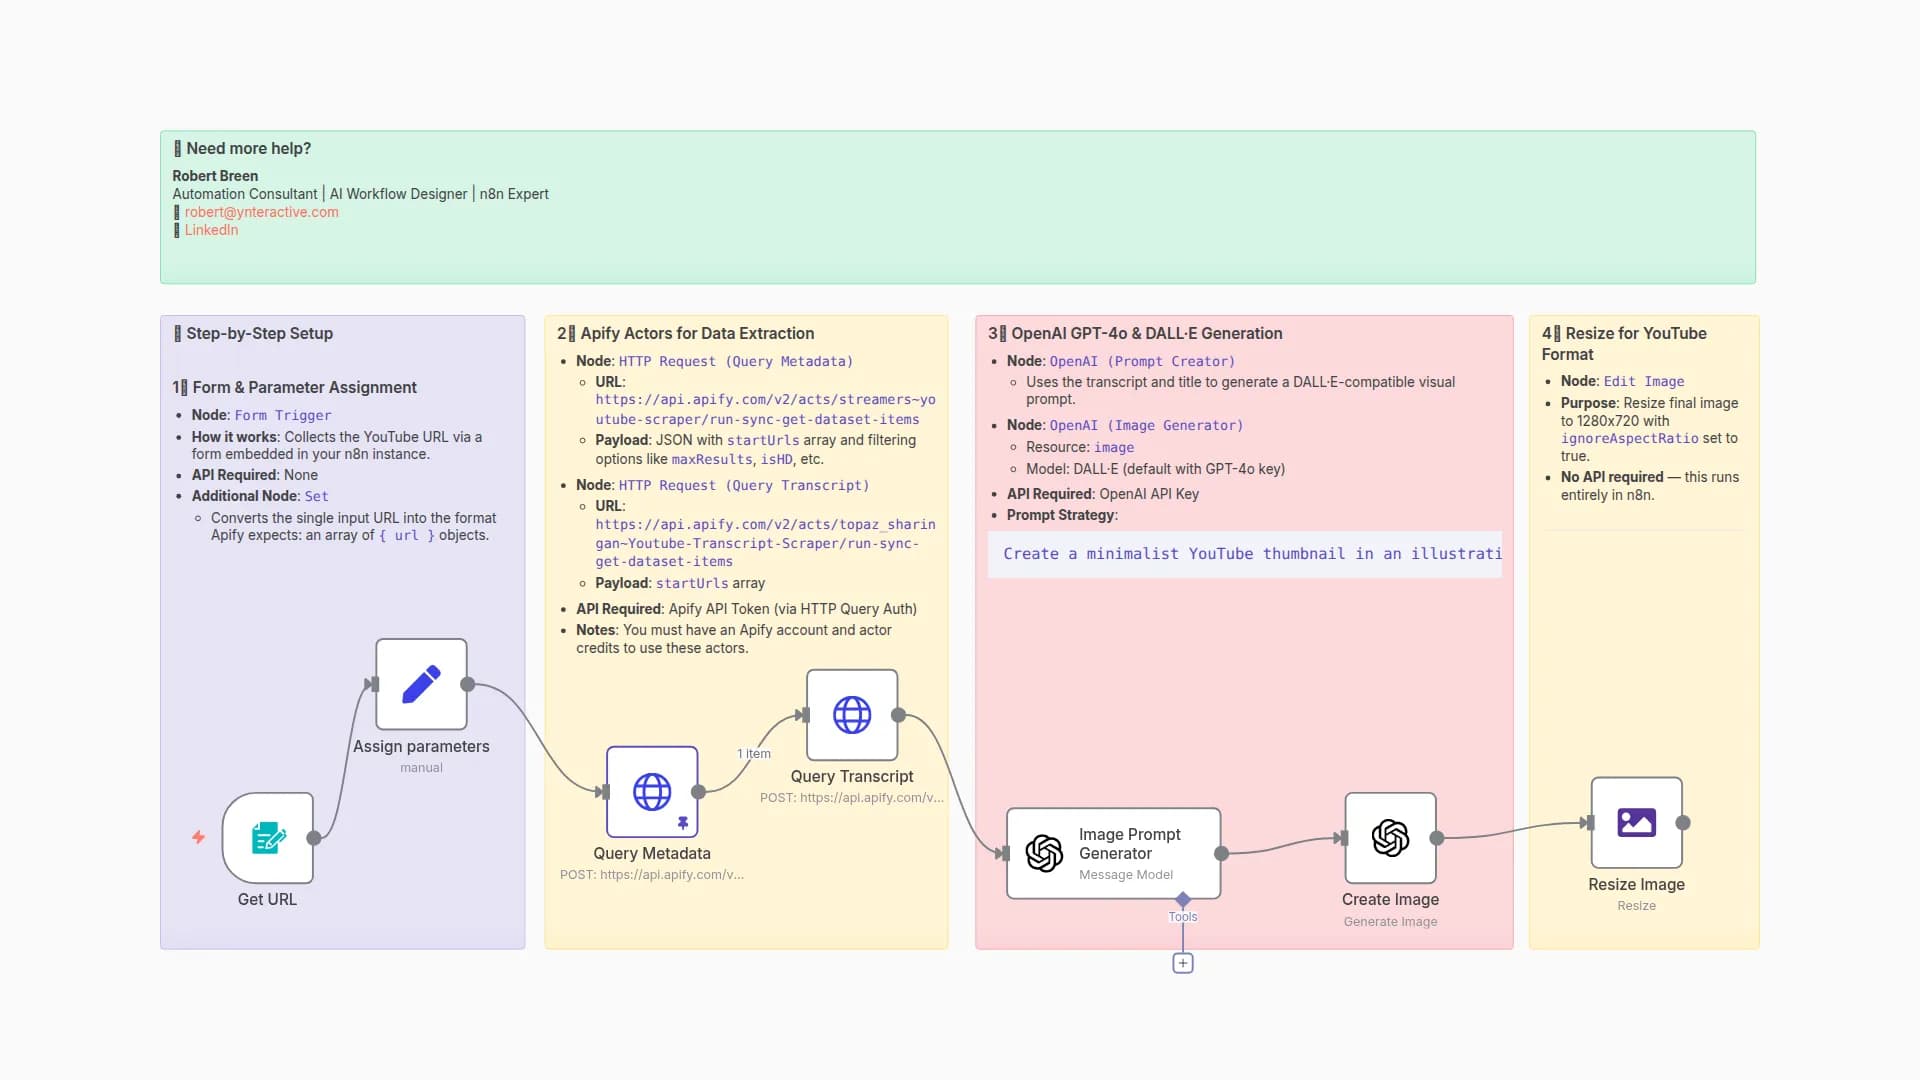The width and height of the screenshot is (1920, 1080).
Task: Click the Resize Image output connector dot
Action: coord(1683,823)
